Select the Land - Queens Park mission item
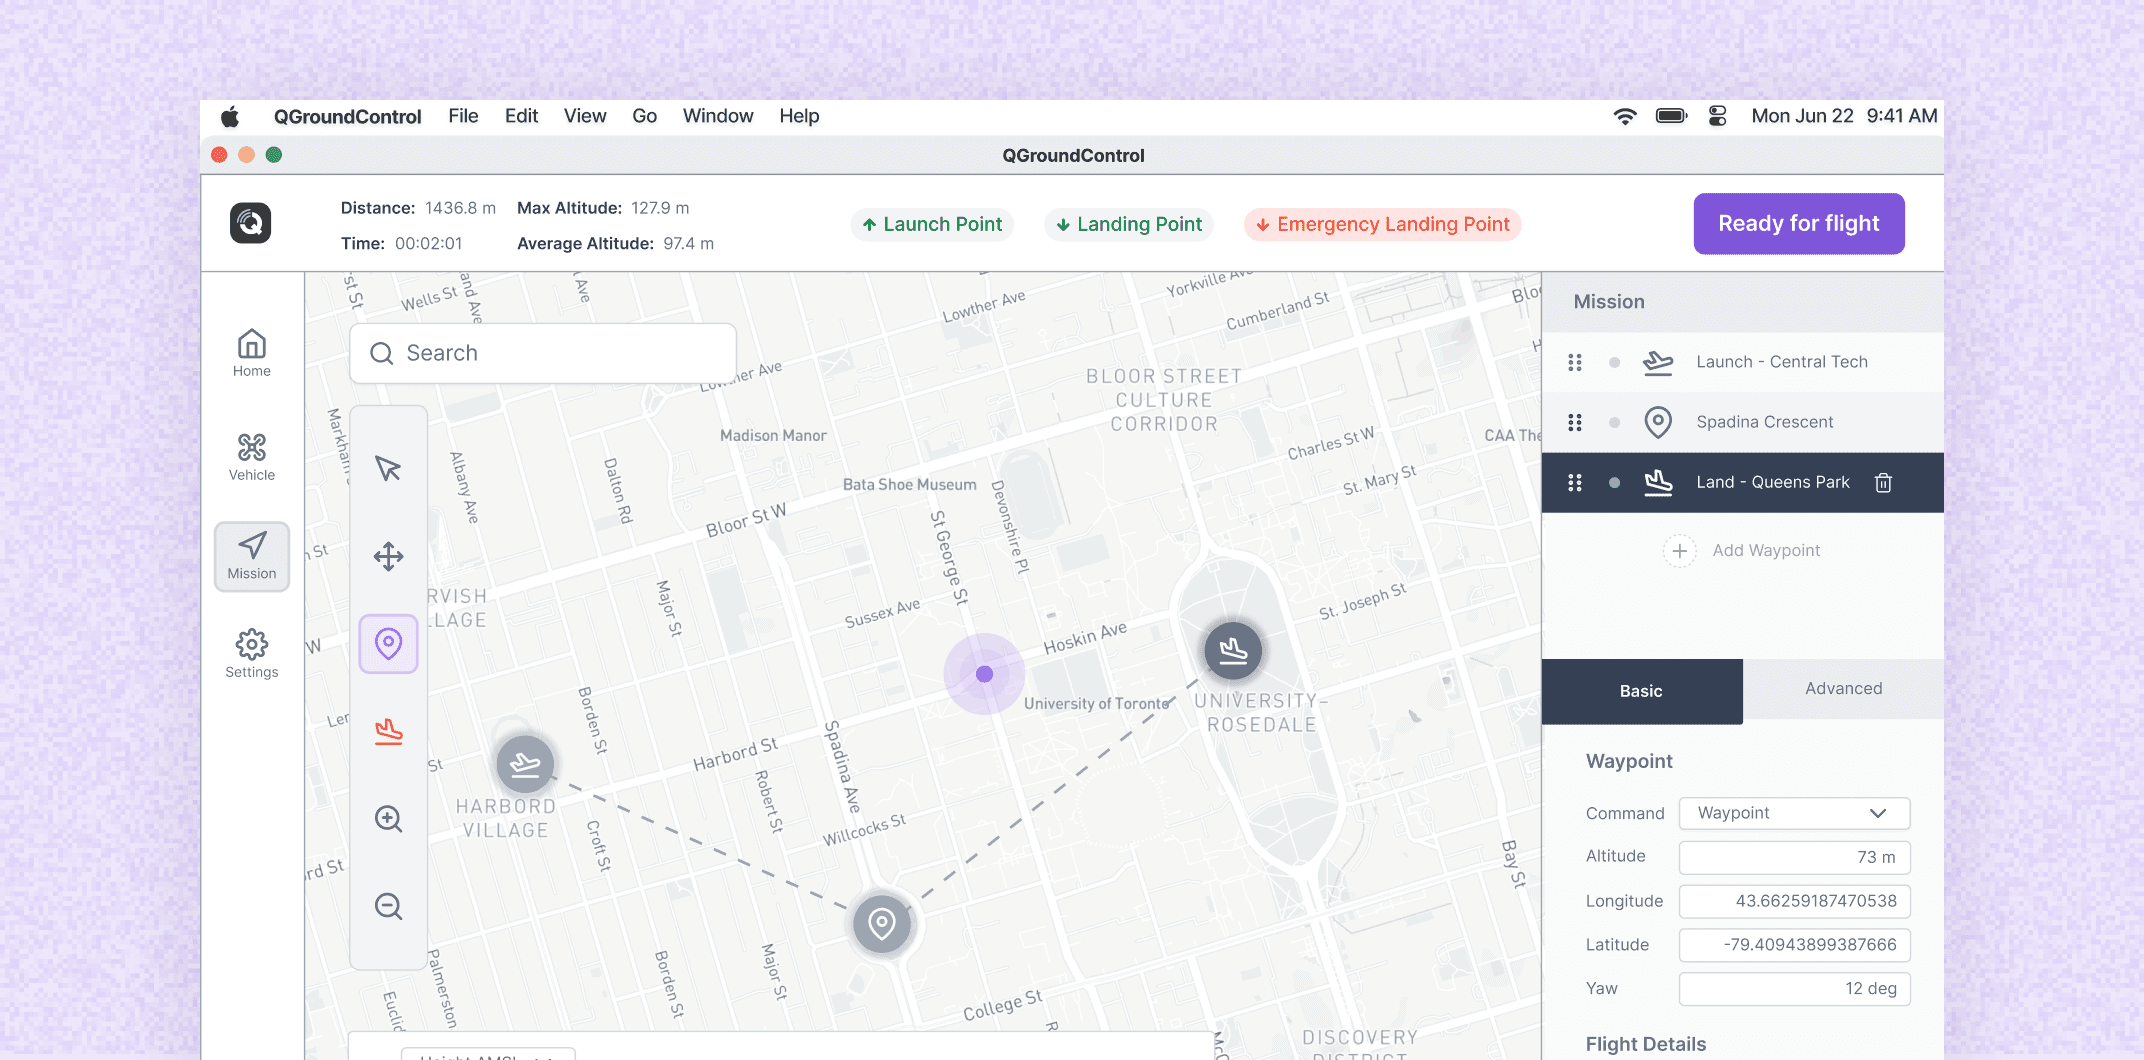2144x1060 pixels. pos(1743,483)
